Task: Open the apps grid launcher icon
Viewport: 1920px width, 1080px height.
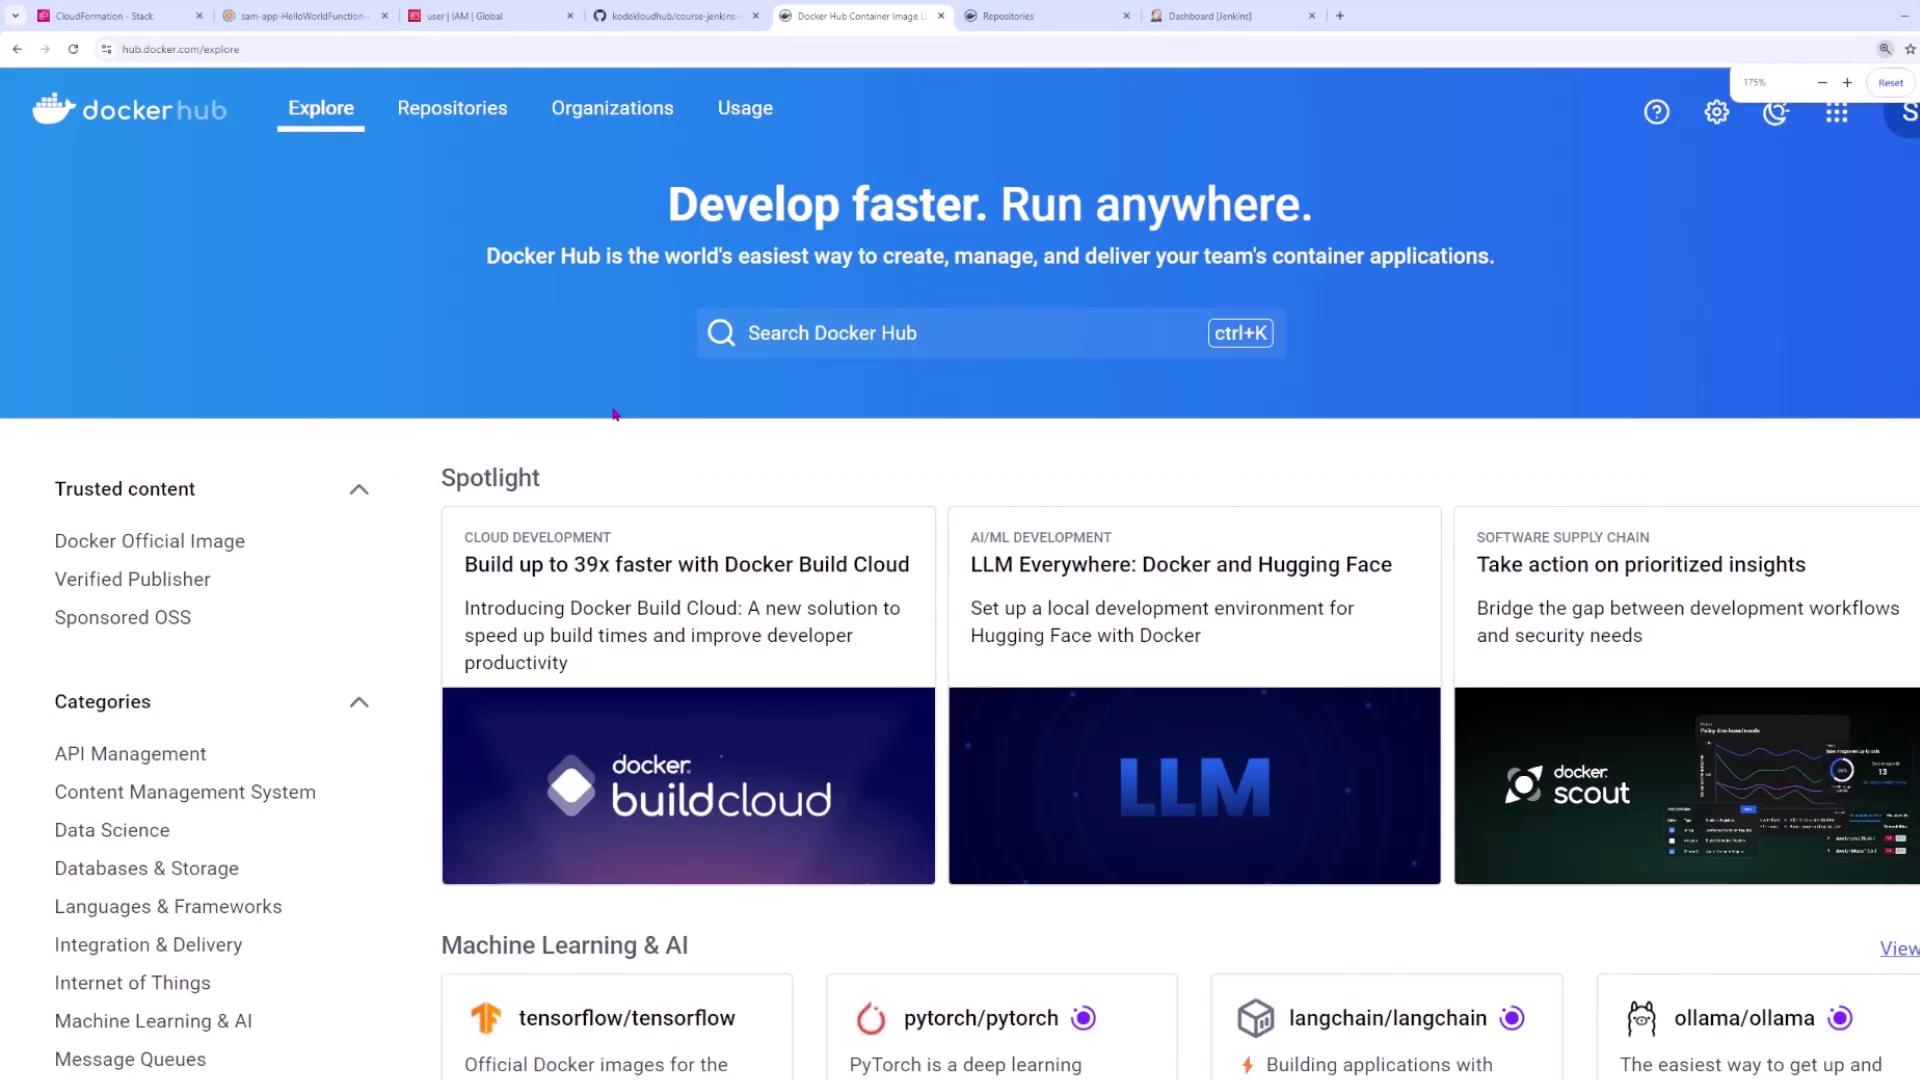Action: pyautogui.click(x=1837, y=112)
